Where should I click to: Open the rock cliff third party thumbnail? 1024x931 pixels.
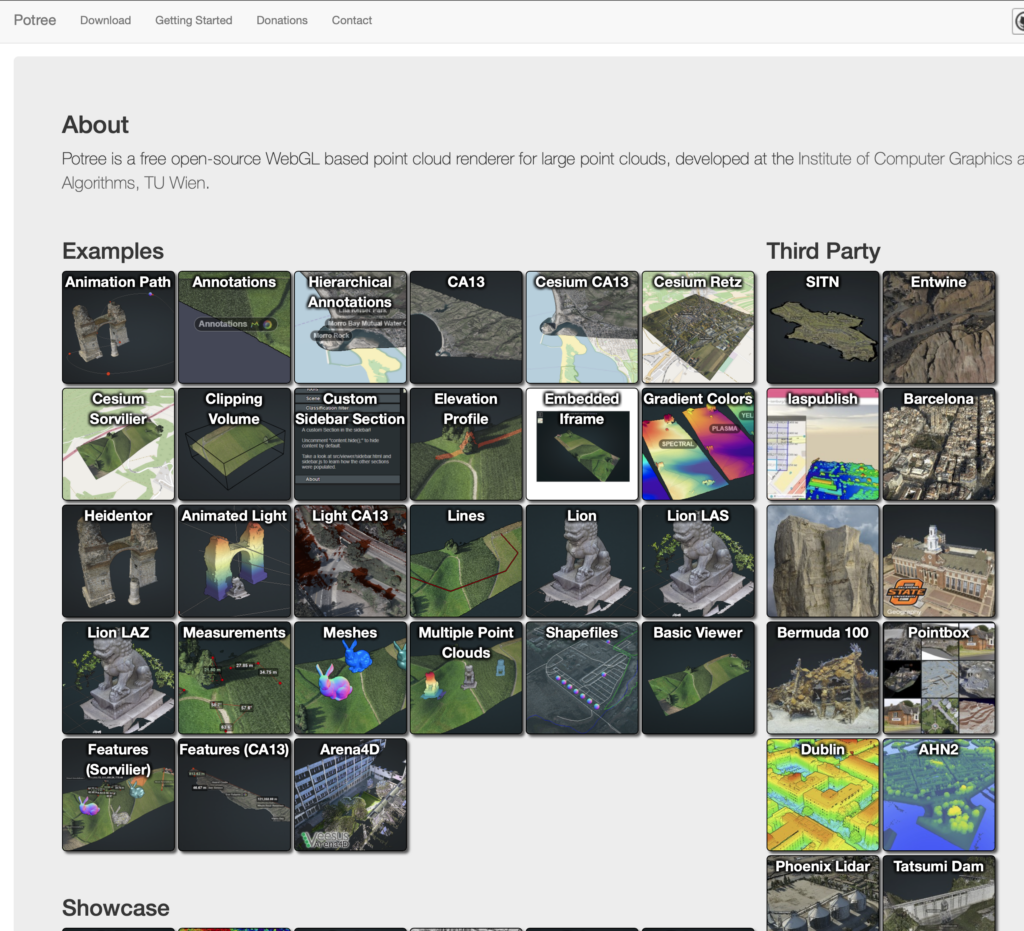click(x=823, y=561)
